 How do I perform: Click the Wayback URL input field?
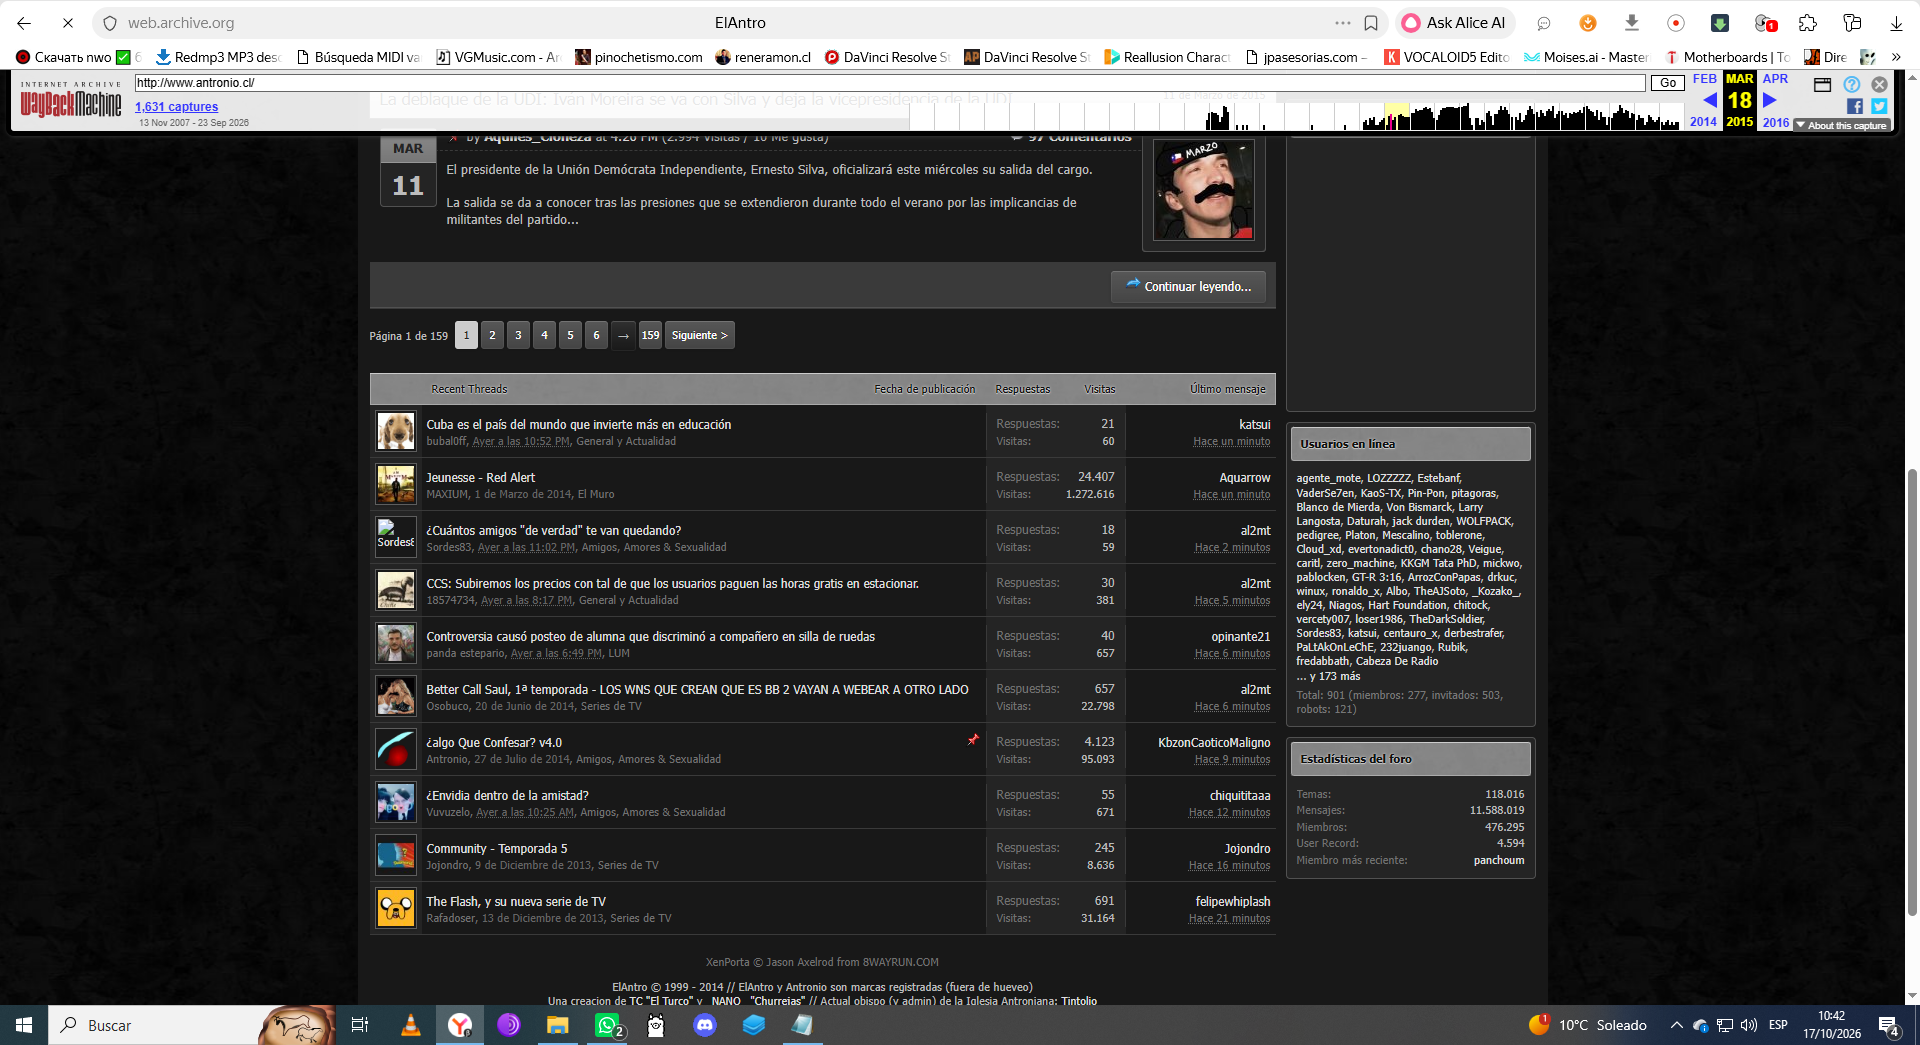pos(890,83)
